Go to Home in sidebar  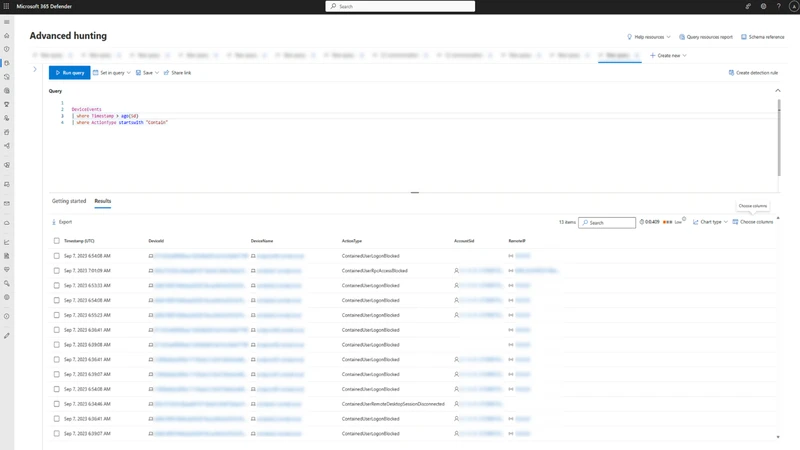click(7, 36)
